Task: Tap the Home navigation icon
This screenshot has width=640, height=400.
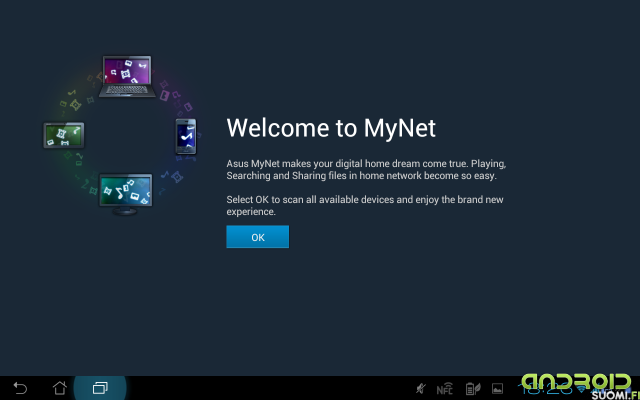Action: point(60,388)
